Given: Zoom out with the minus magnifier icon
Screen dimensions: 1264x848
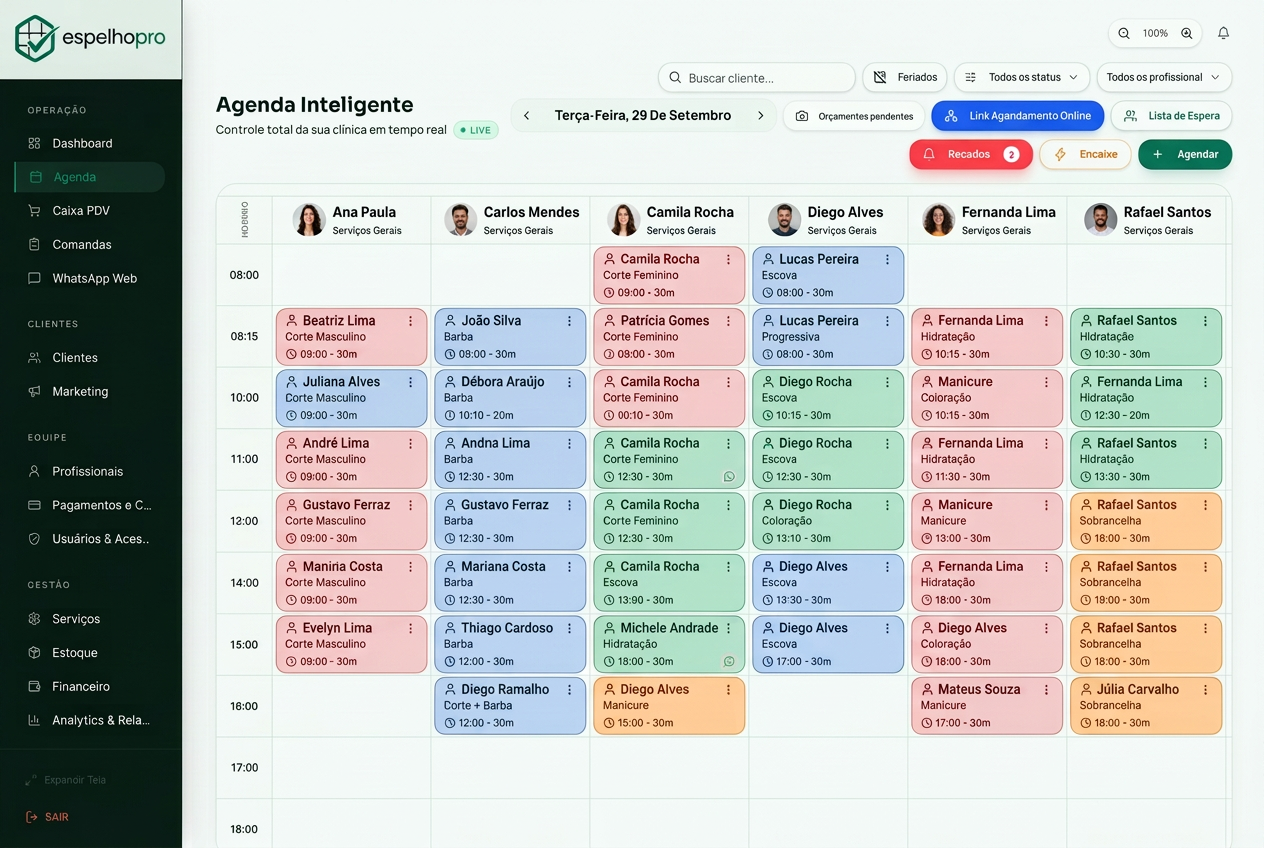Looking at the screenshot, I should click(1124, 33).
